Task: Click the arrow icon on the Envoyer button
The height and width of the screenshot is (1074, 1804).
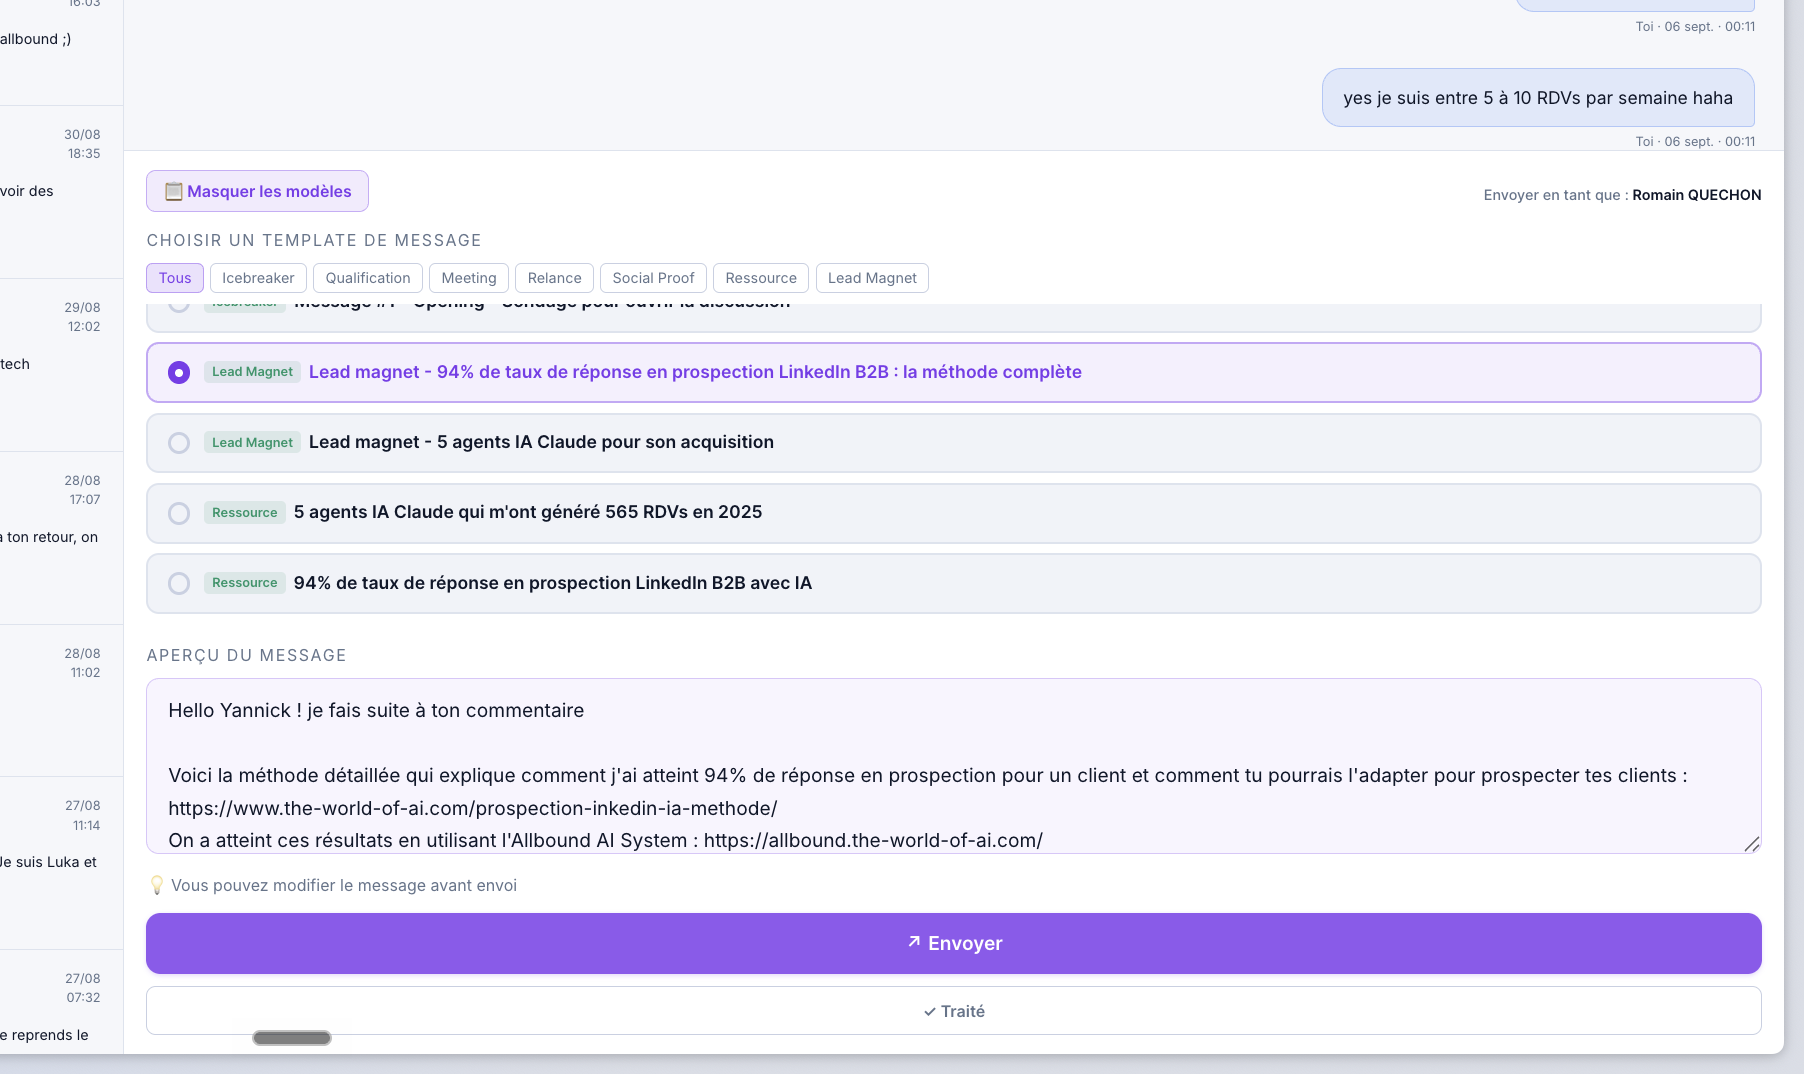Action: pos(914,942)
